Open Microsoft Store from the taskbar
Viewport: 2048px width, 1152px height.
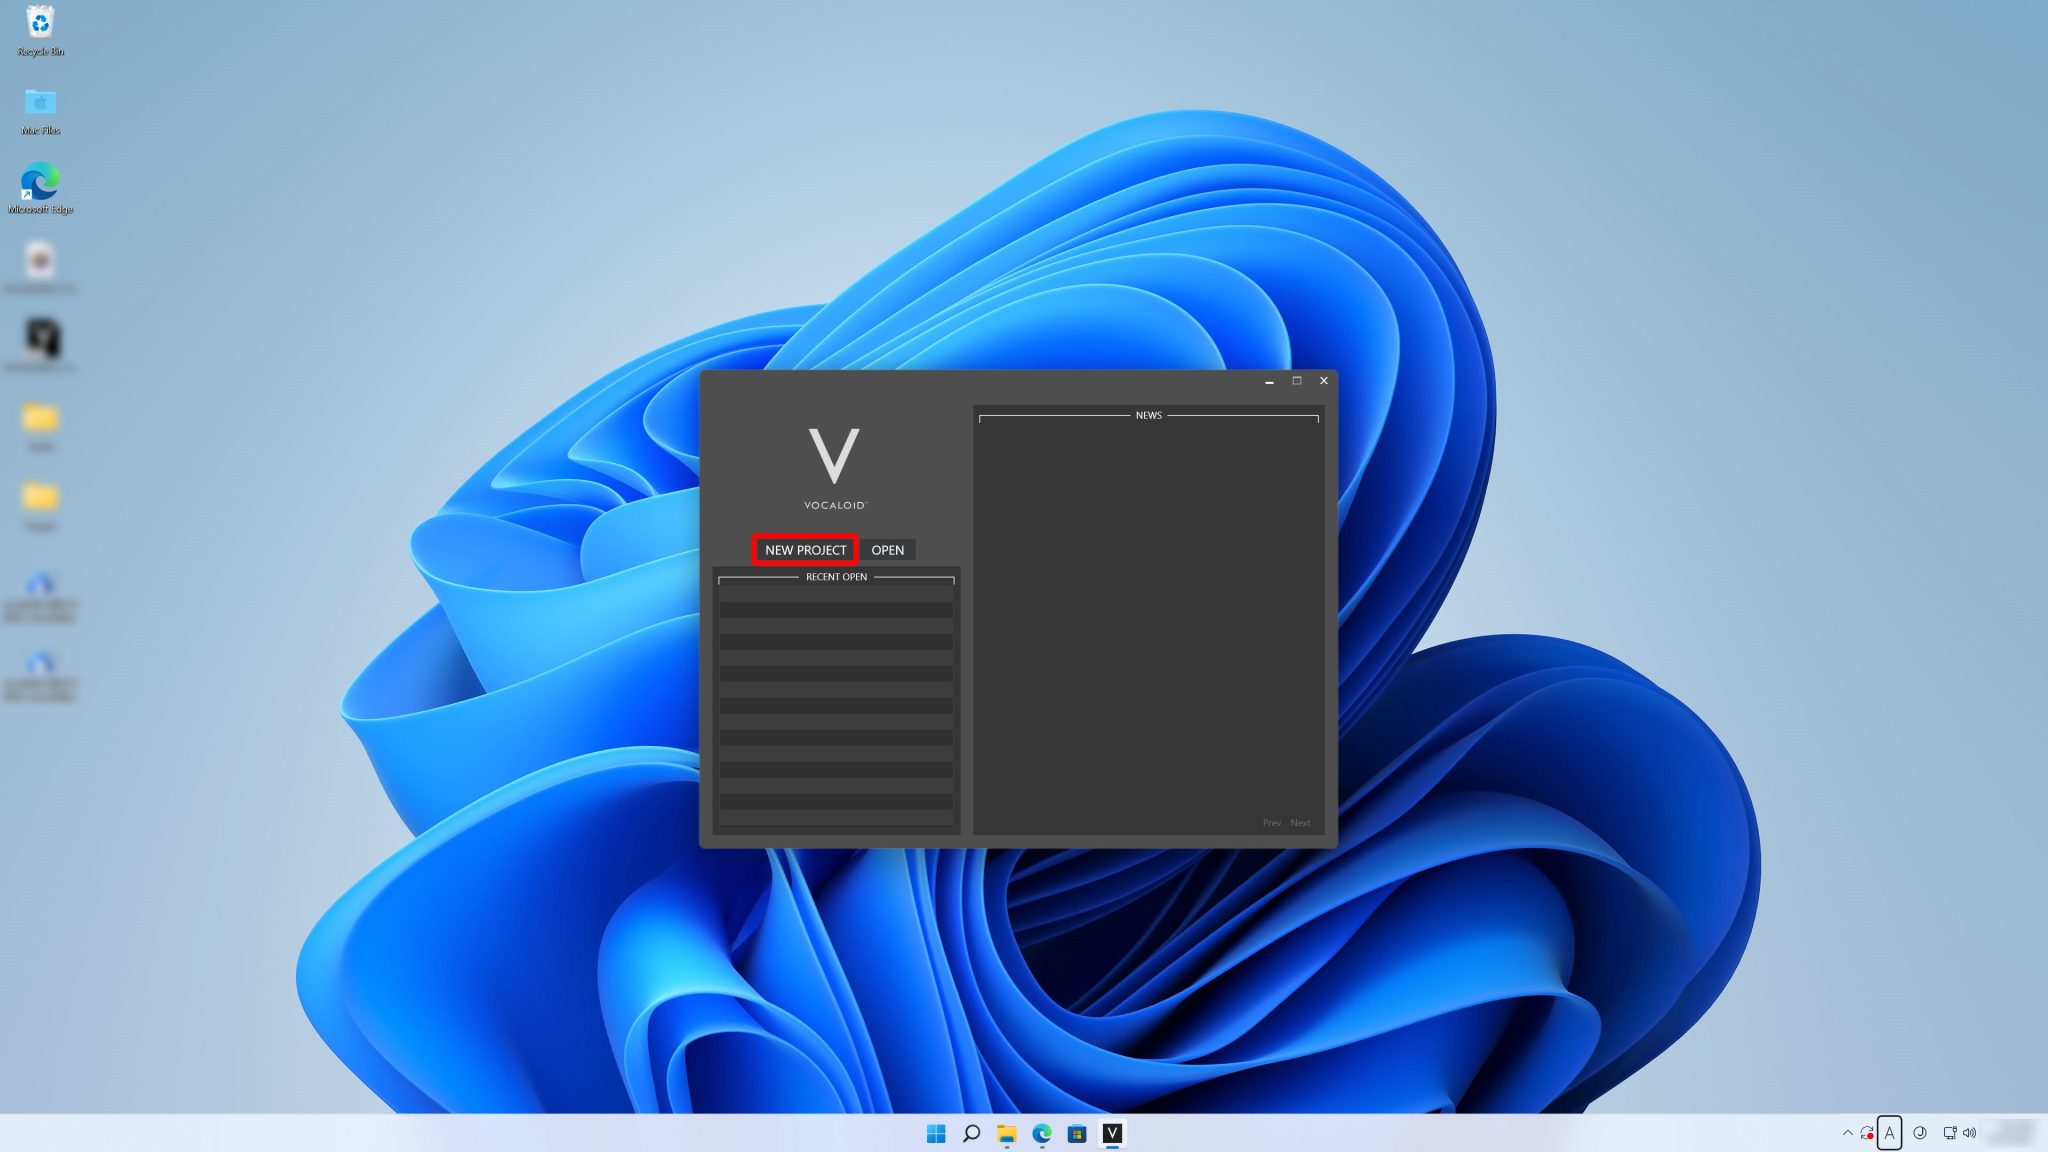click(x=1077, y=1133)
